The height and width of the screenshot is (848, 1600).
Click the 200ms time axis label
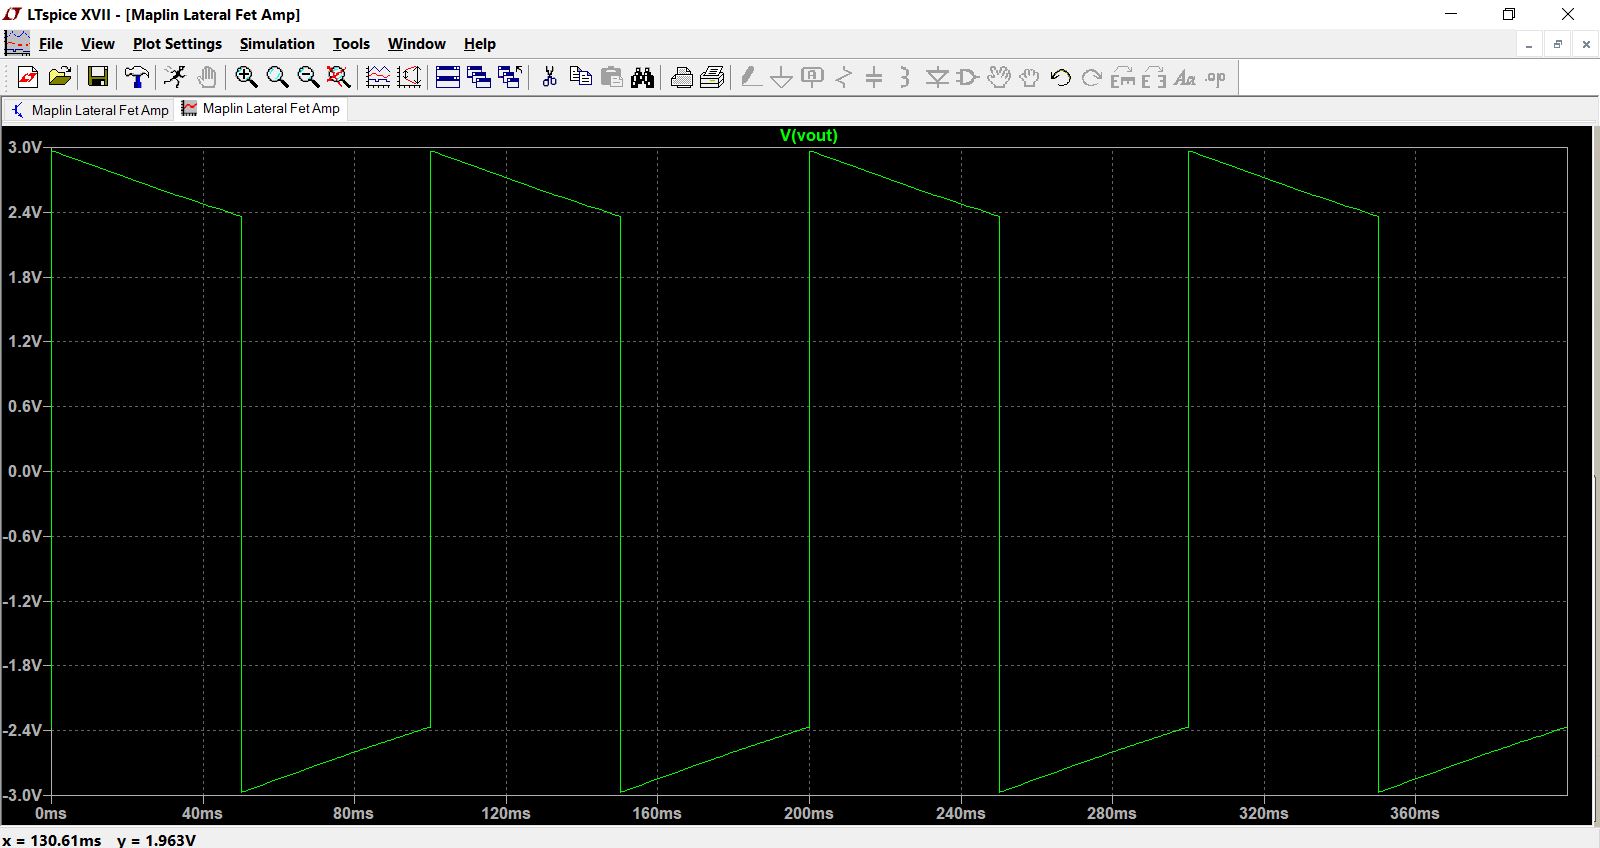point(809,813)
